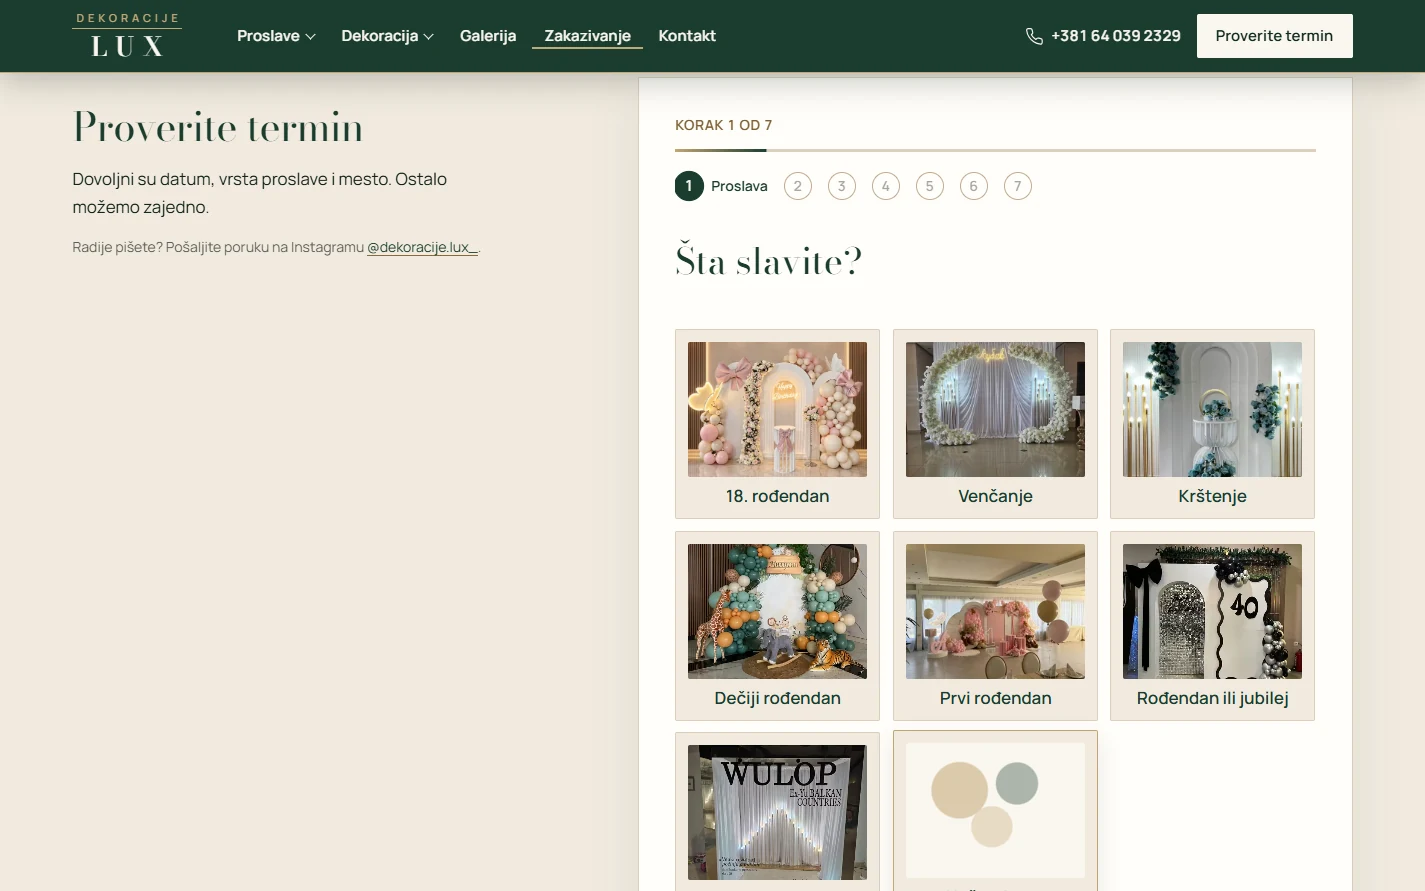Choose the Prvi rođendan celebration card
The width and height of the screenshot is (1425, 891).
995,626
